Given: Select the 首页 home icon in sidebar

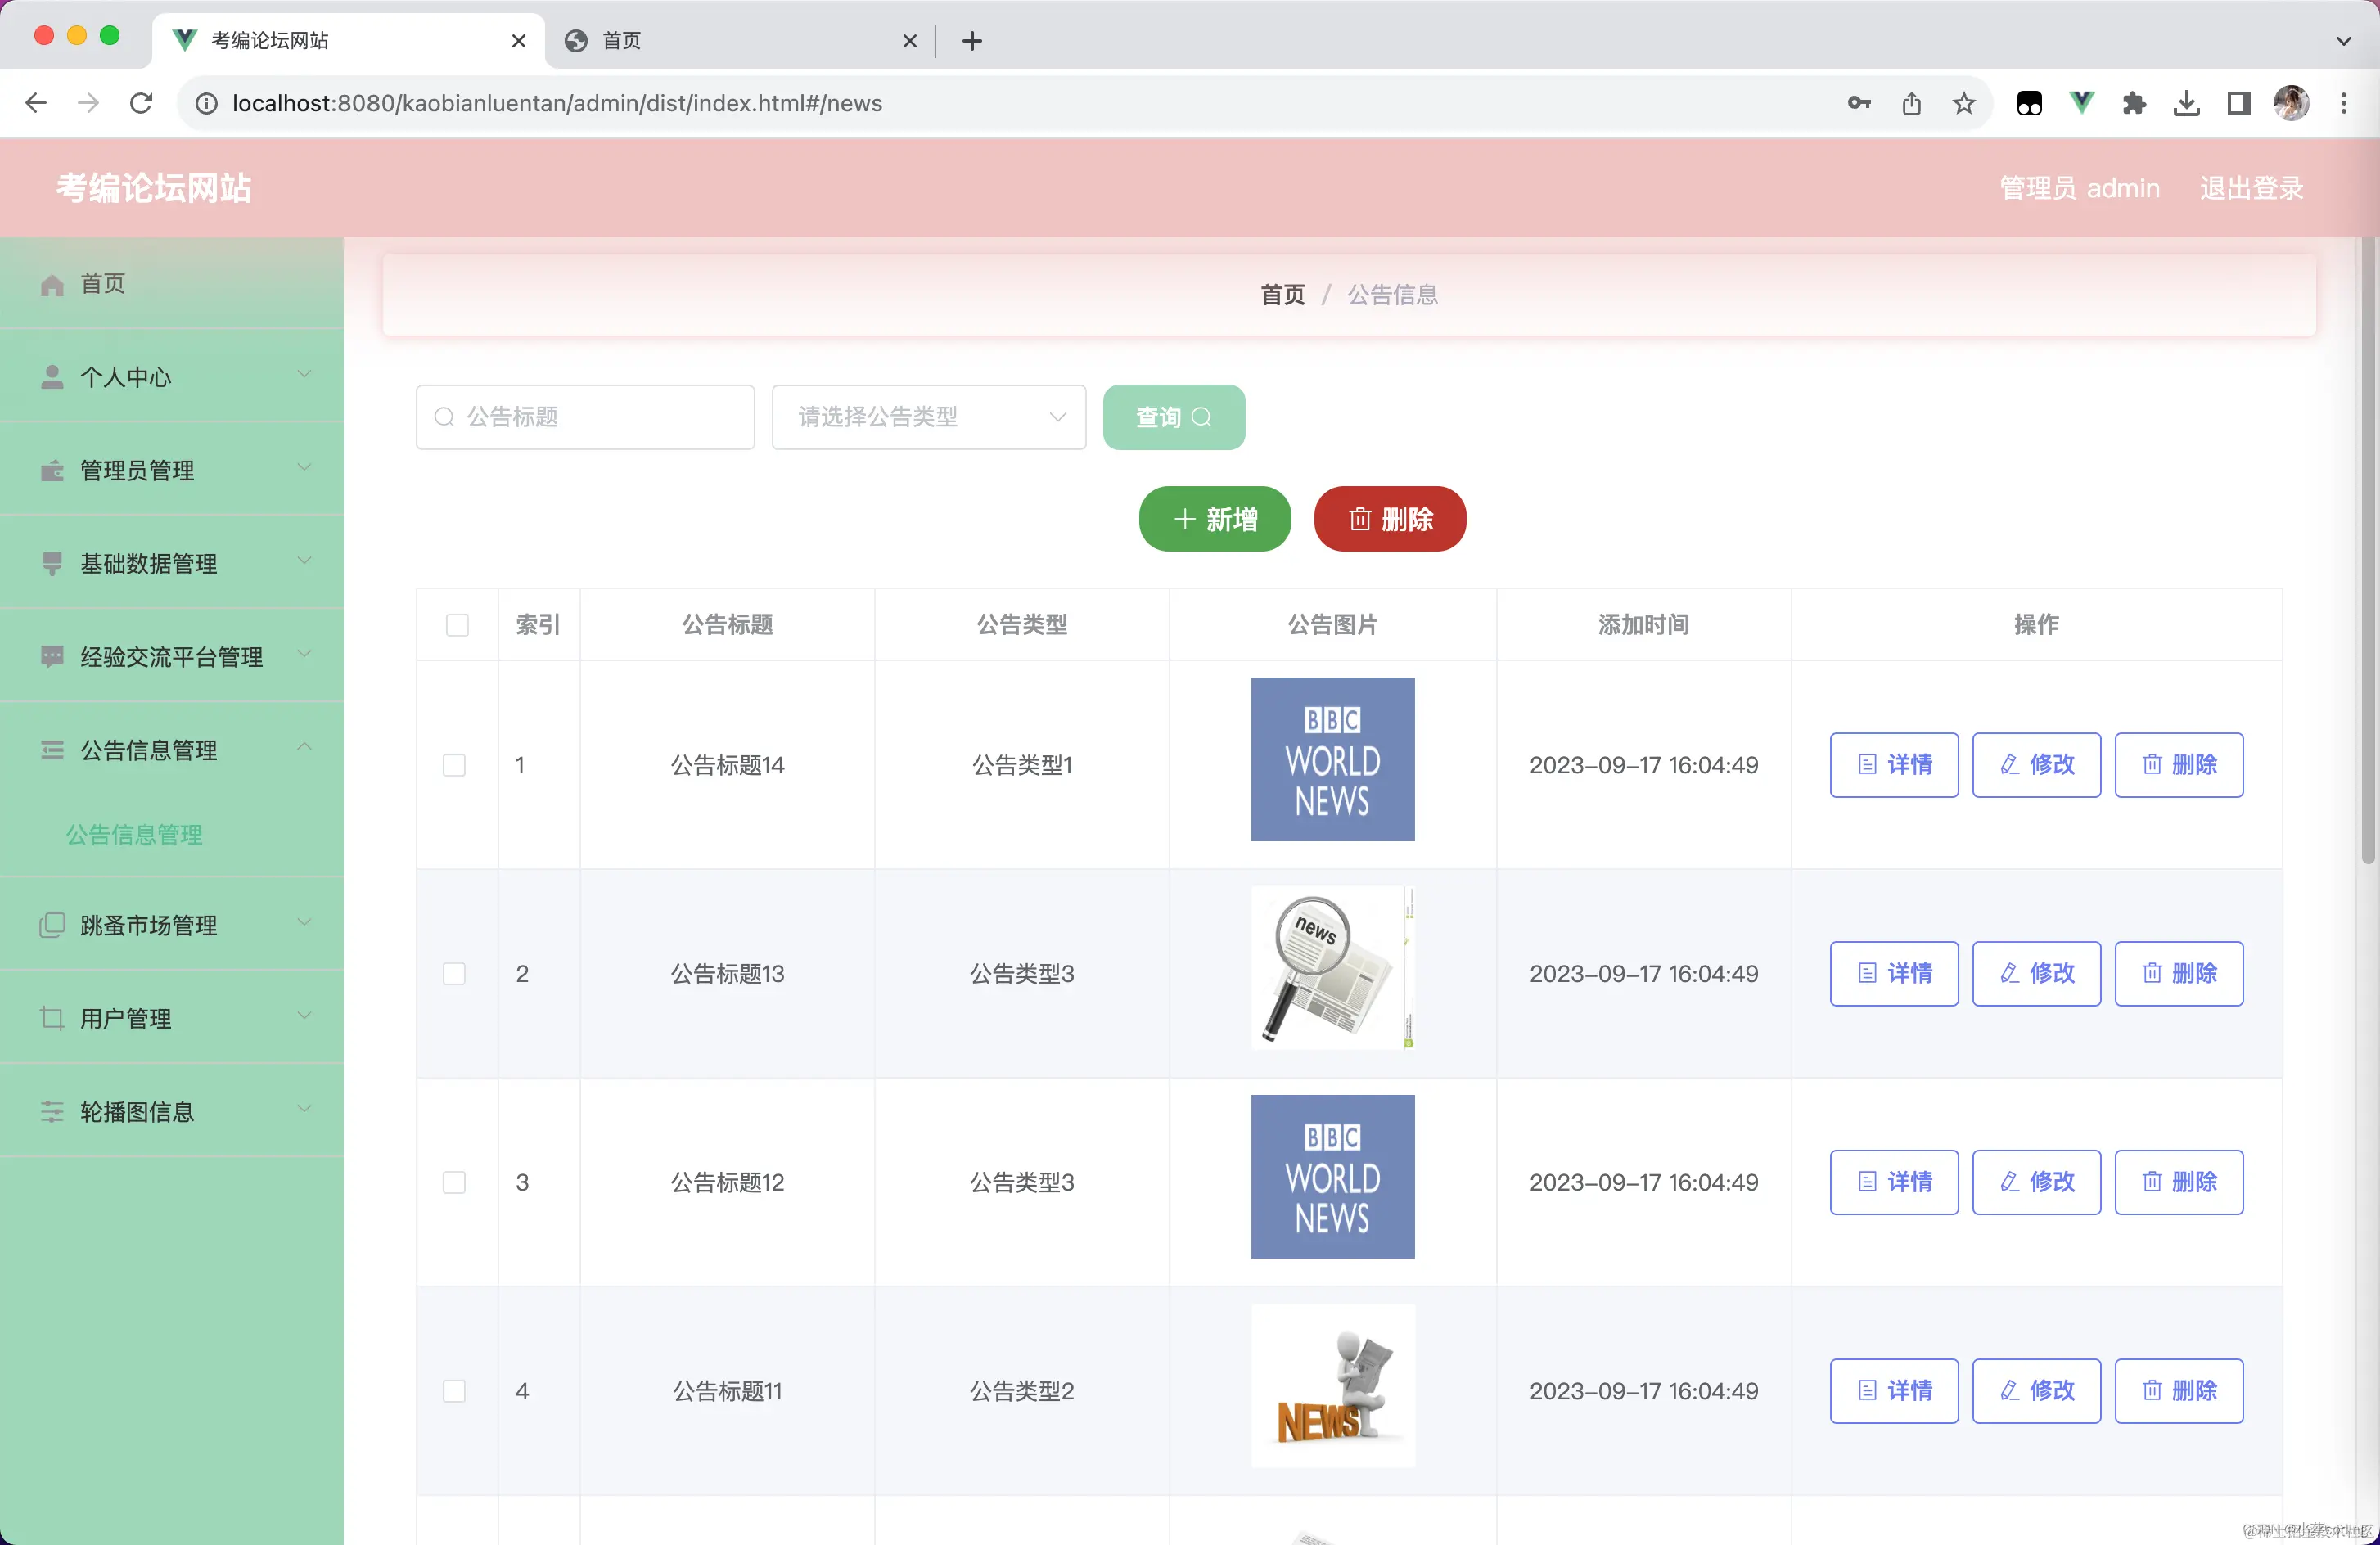Looking at the screenshot, I should 52,283.
